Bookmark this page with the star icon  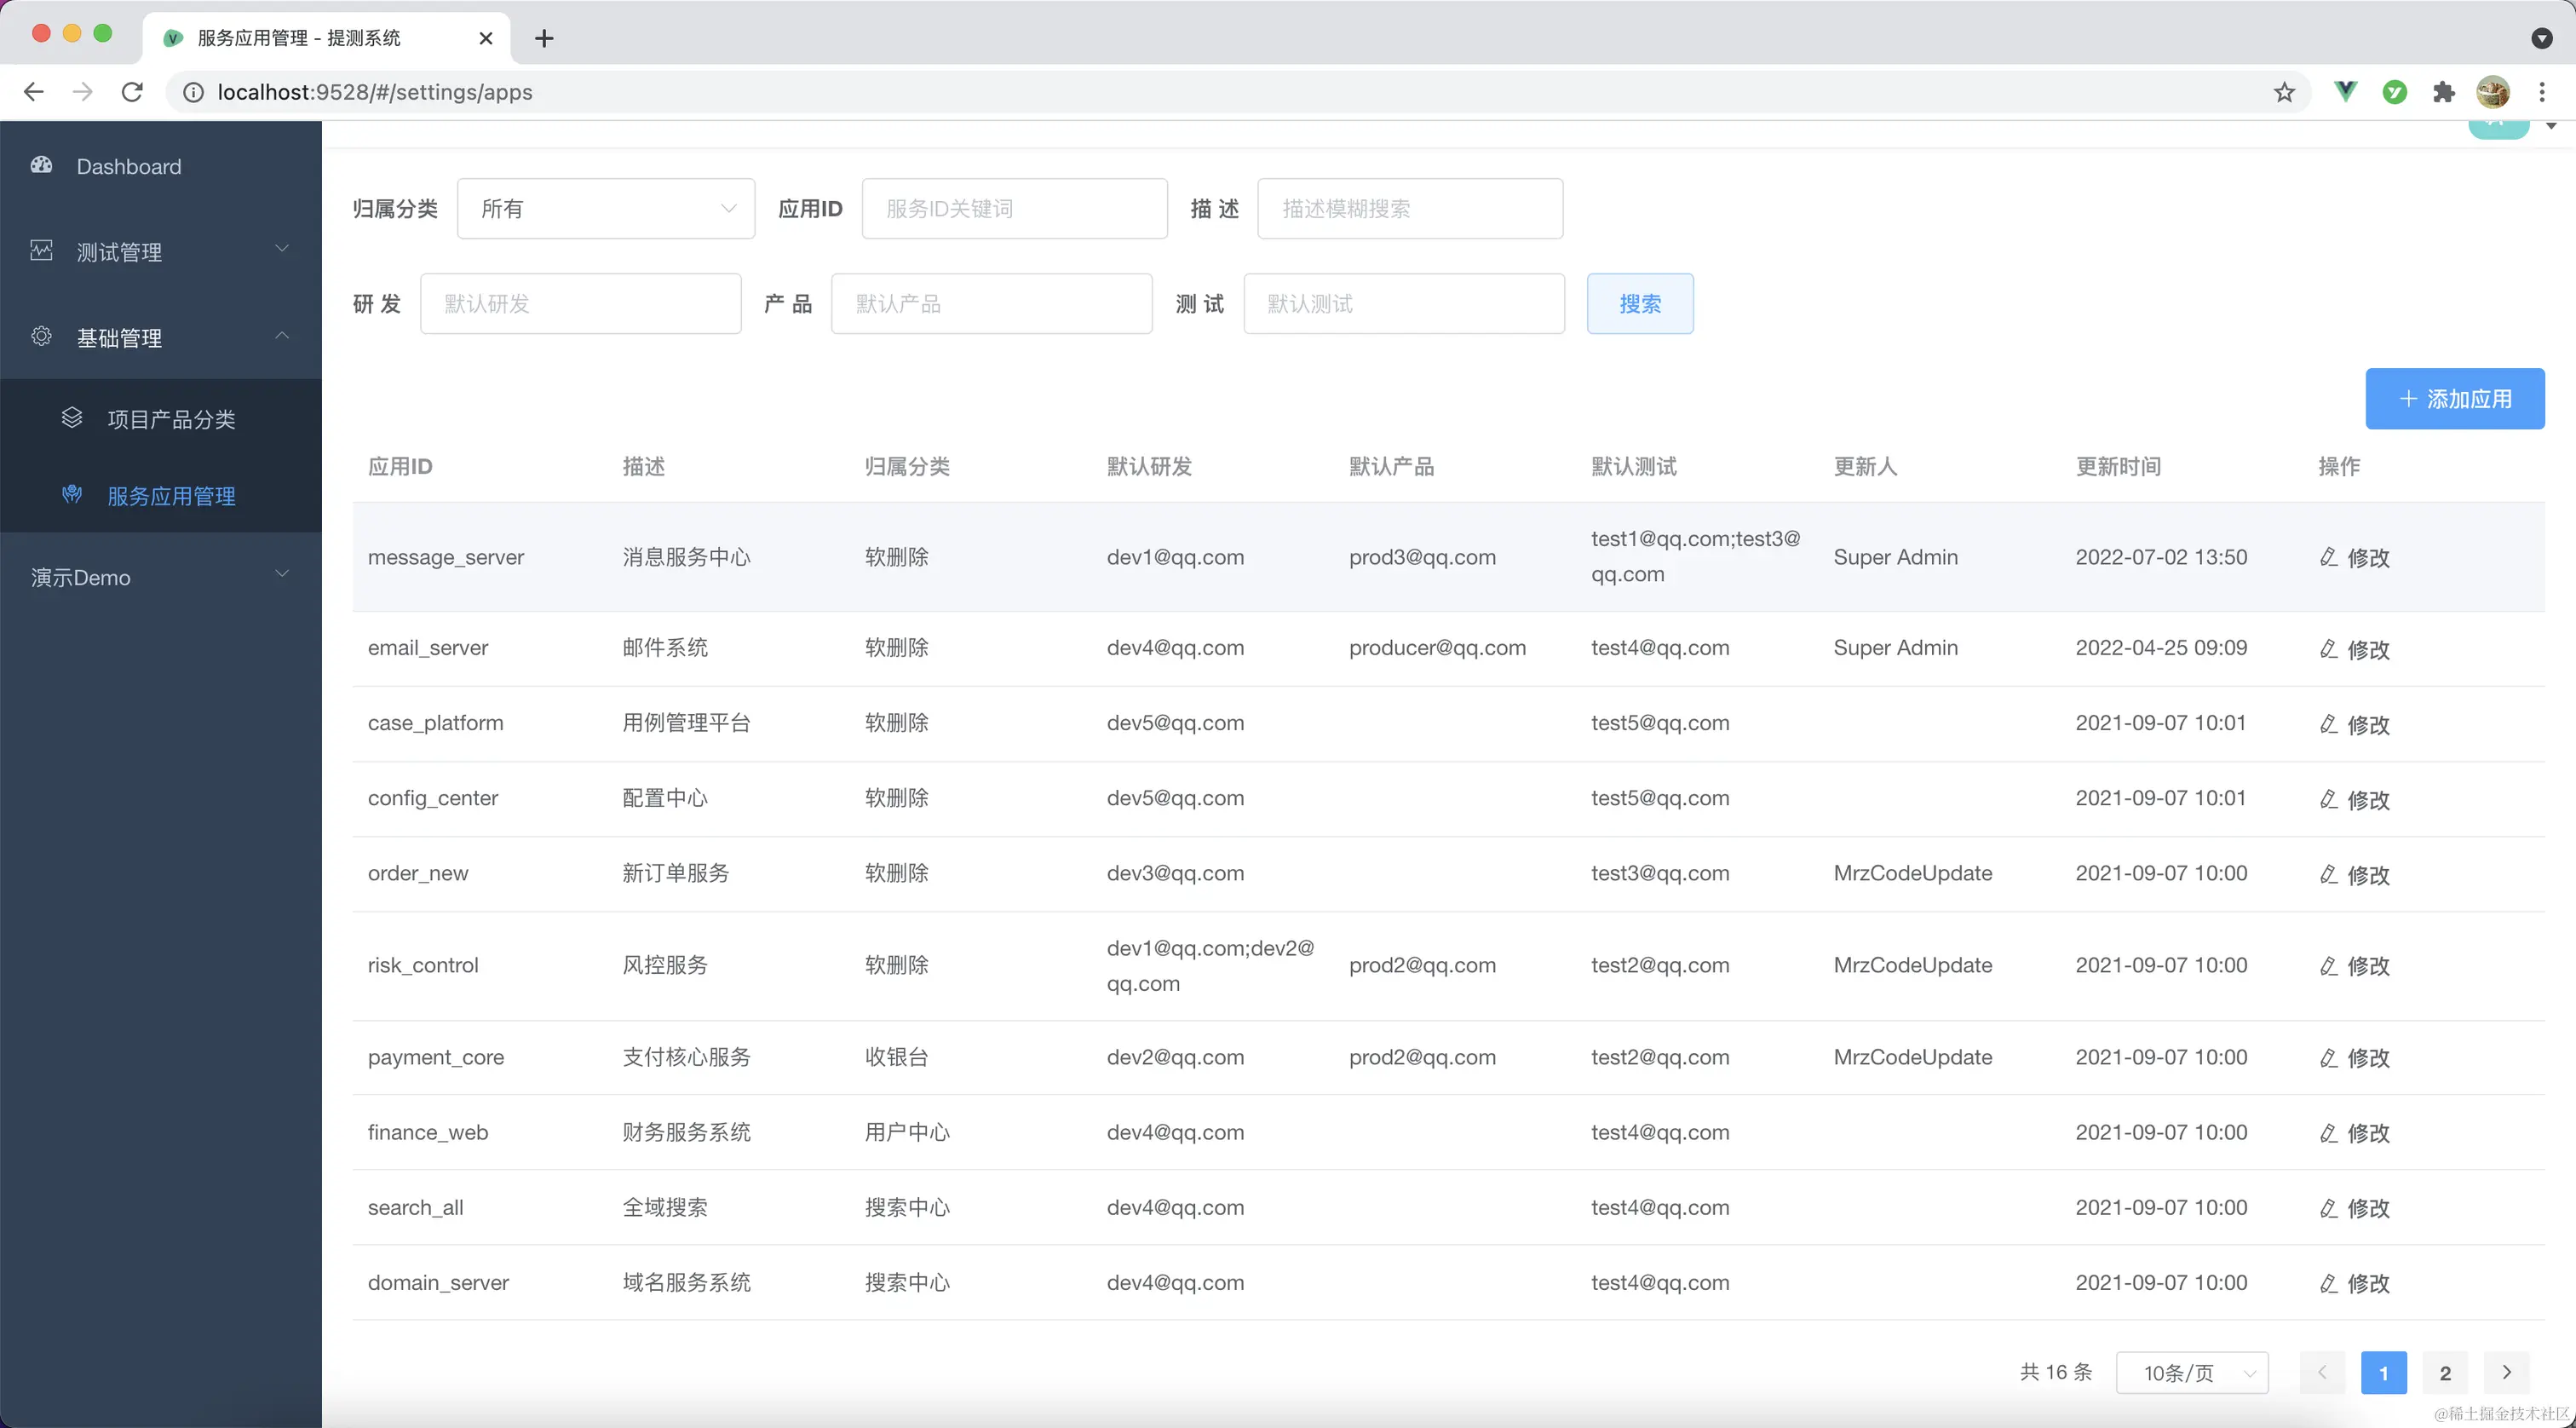point(2283,92)
